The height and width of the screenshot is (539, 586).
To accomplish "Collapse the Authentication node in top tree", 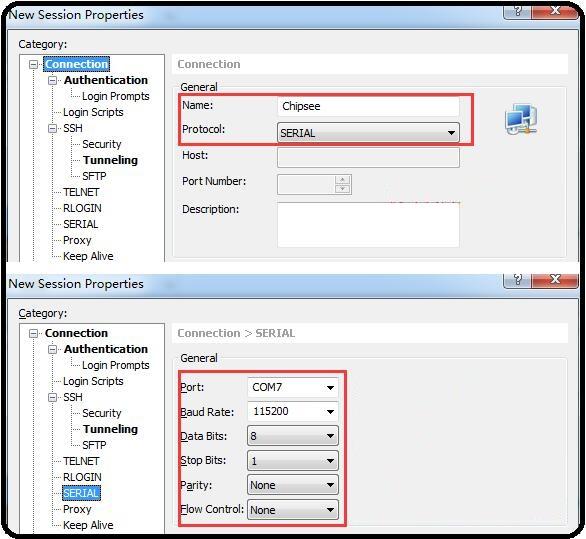I will click(53, 80).
